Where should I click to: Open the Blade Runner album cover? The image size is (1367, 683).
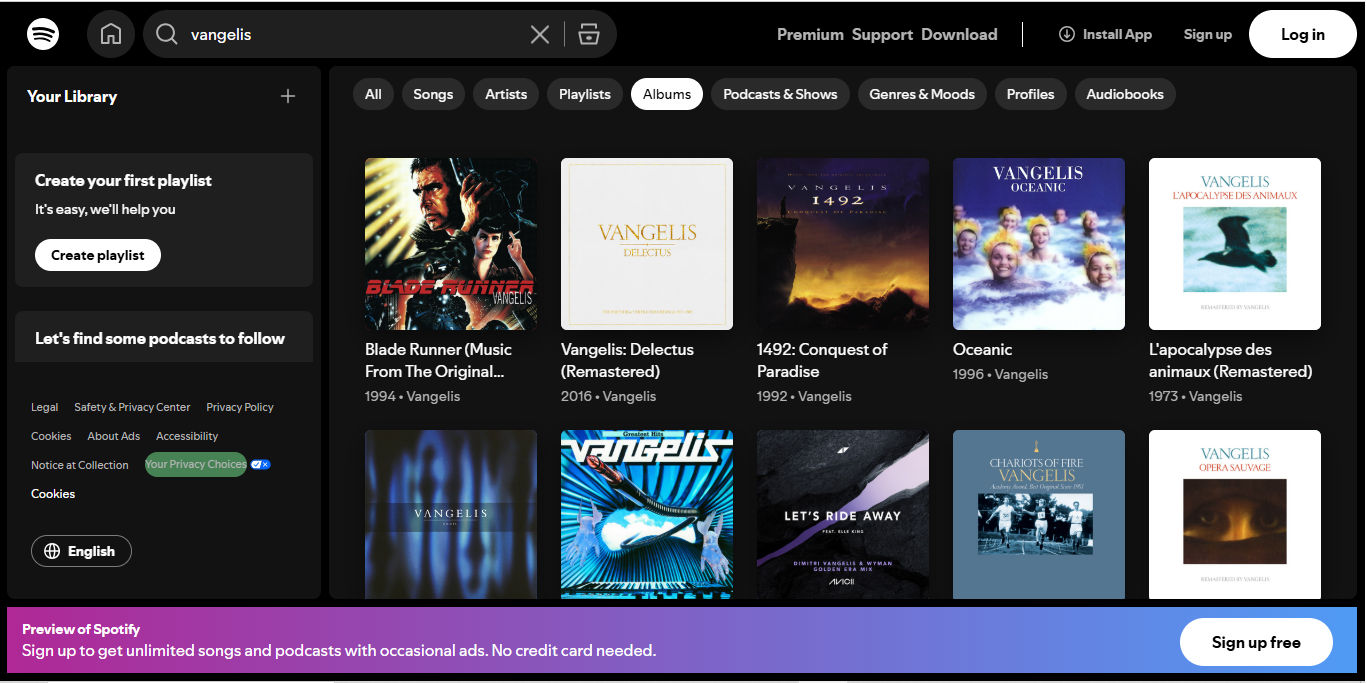(450, 243)
